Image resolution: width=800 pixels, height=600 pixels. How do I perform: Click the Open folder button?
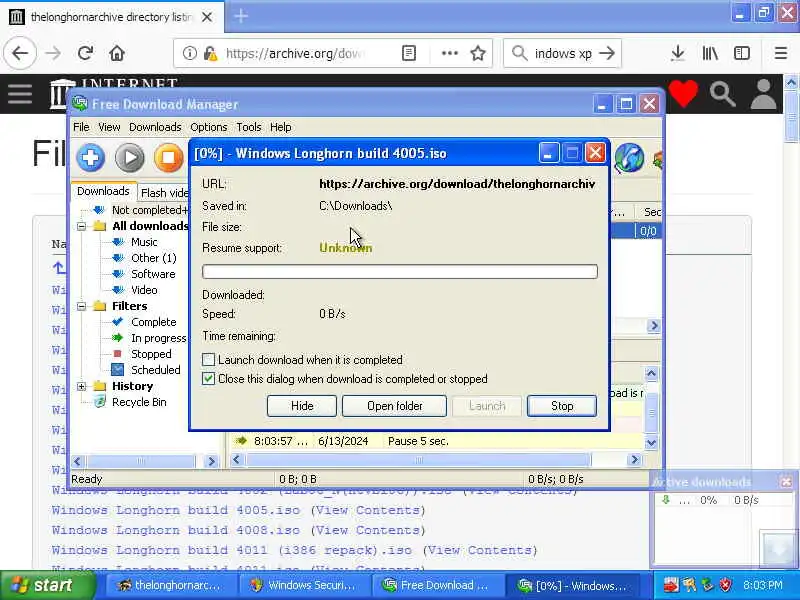tap(394, 406)
